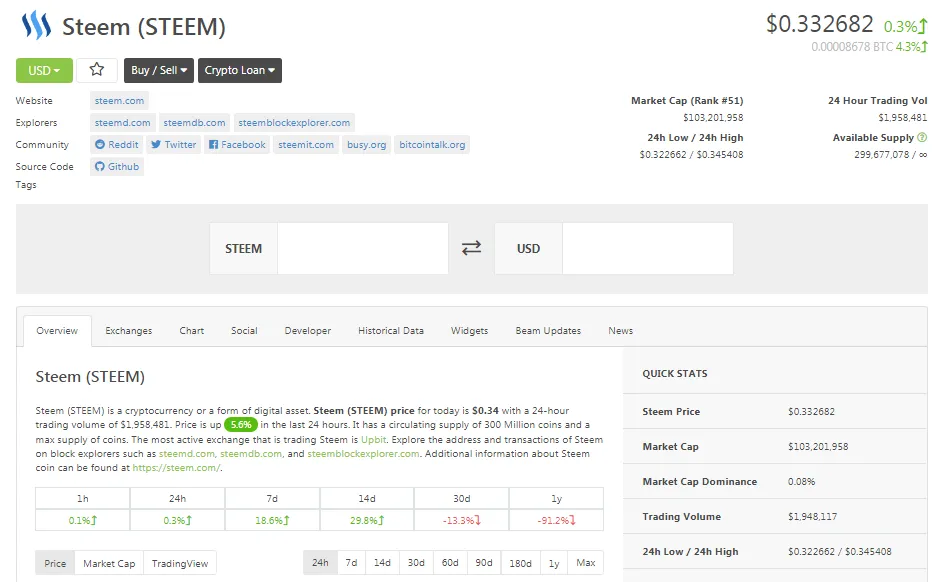
Task: Select the 60d chart range button
Action: [450, 562]
